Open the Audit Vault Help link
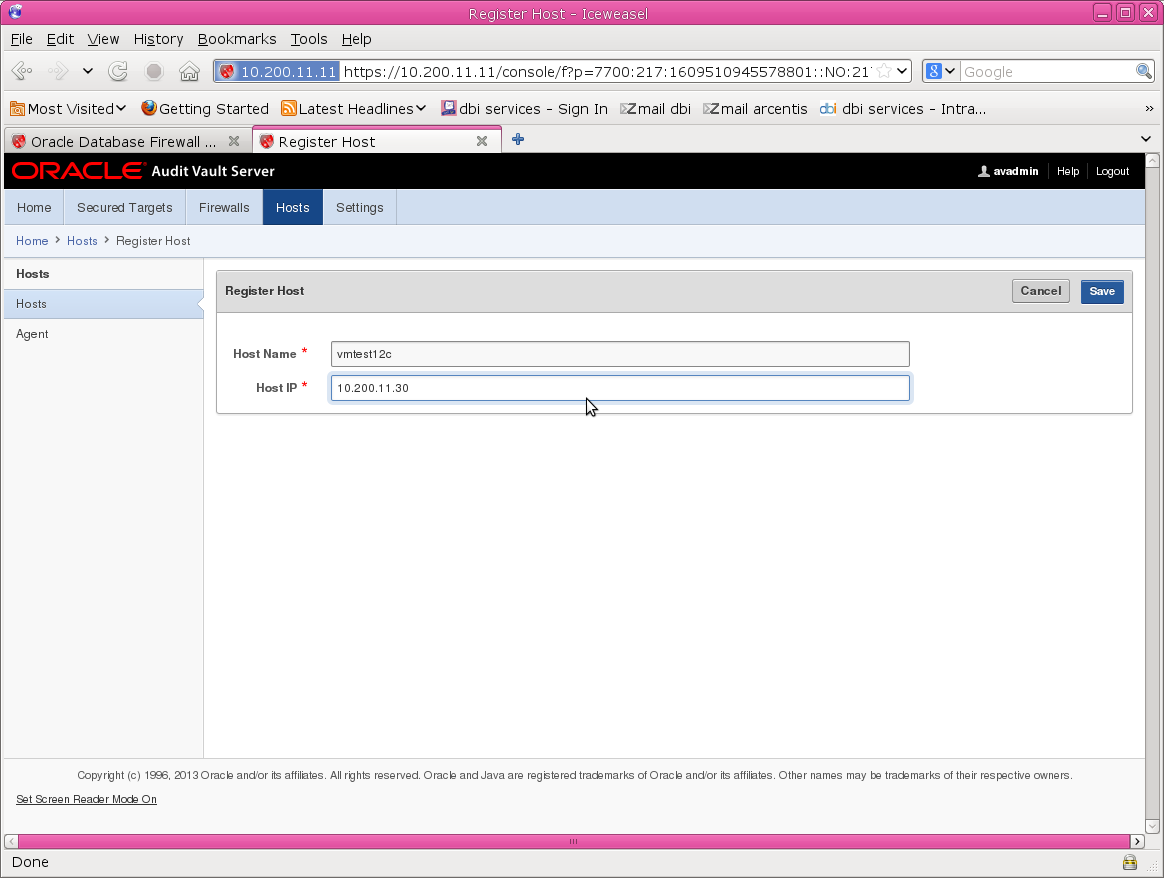Screen dimensions: 1164x878 pos(1067,171)
